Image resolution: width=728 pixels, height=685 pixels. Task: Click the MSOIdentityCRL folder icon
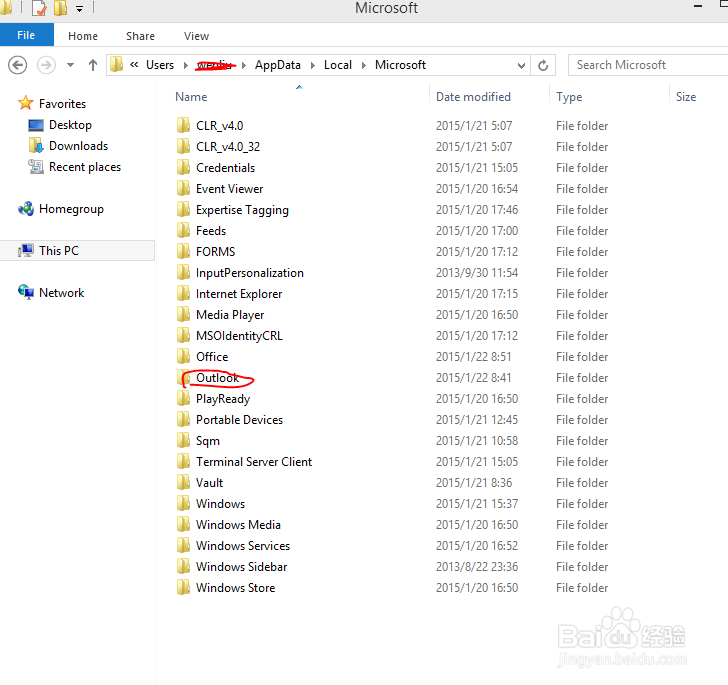(x=183, y=336)
